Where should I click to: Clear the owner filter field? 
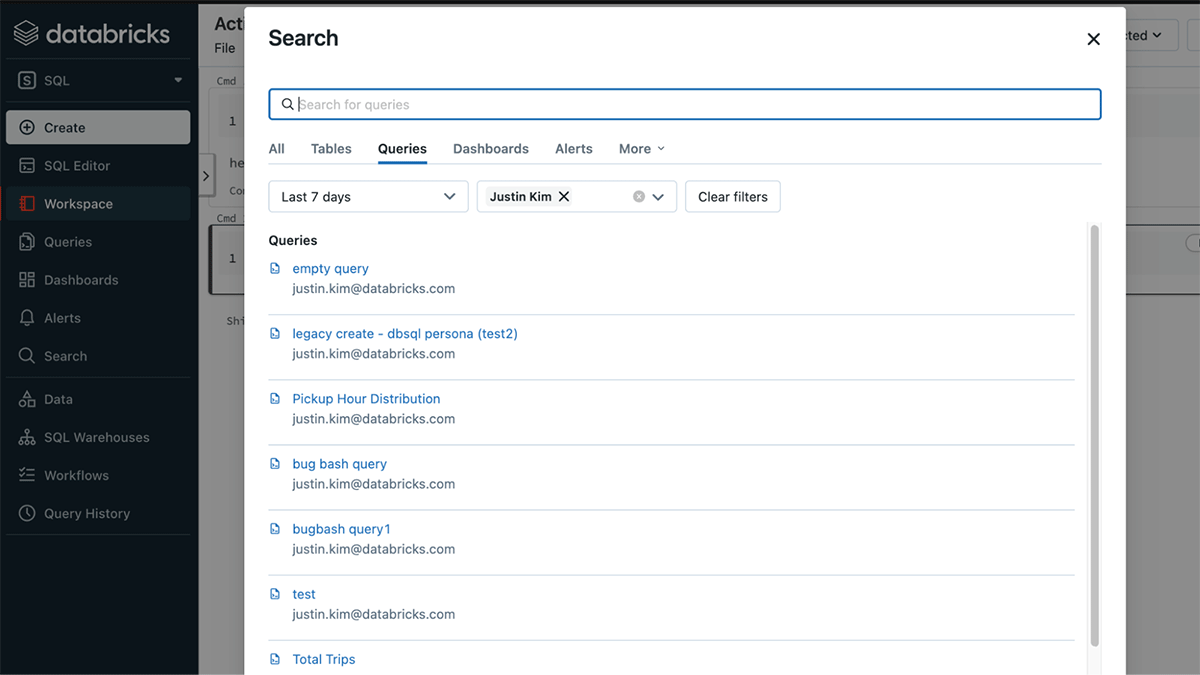click(639, 197)
